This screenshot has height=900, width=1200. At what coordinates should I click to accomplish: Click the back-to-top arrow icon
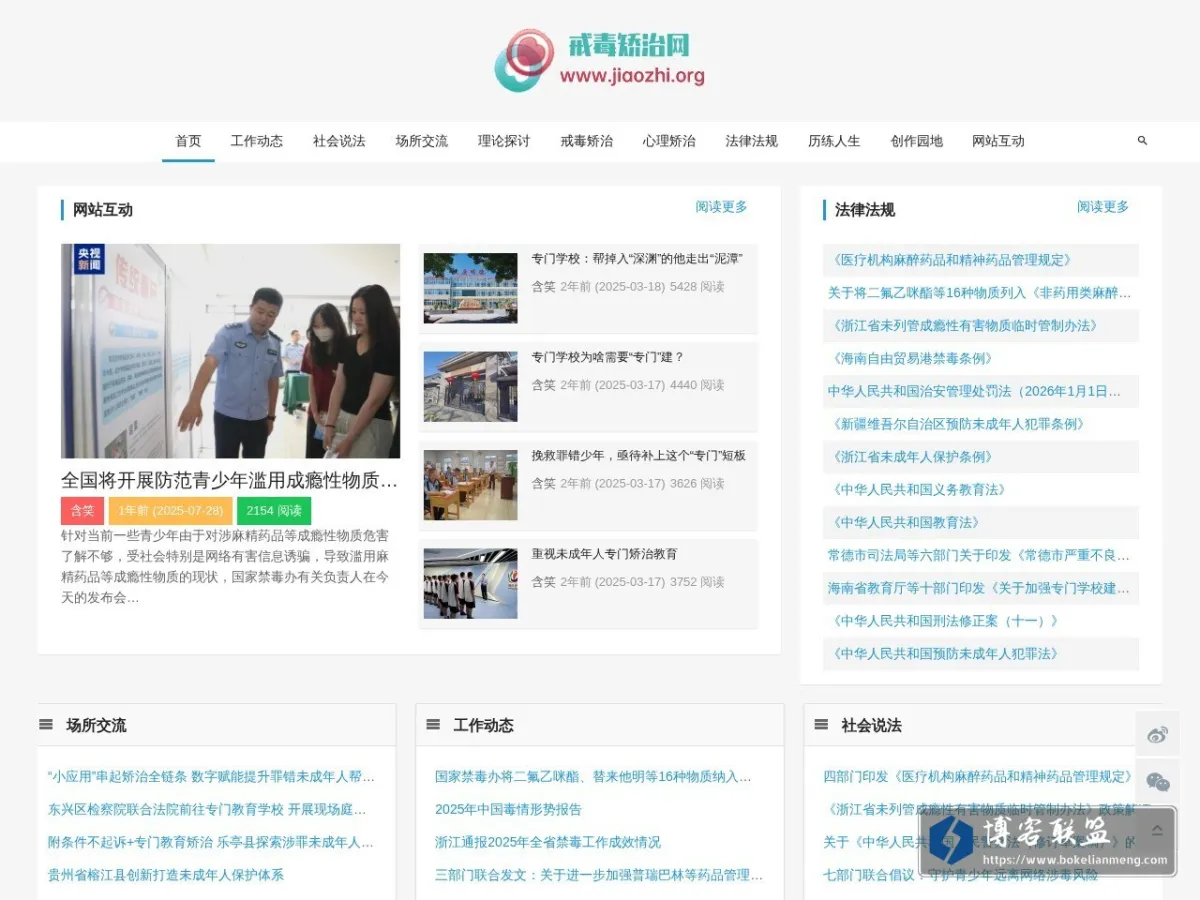1158,830
